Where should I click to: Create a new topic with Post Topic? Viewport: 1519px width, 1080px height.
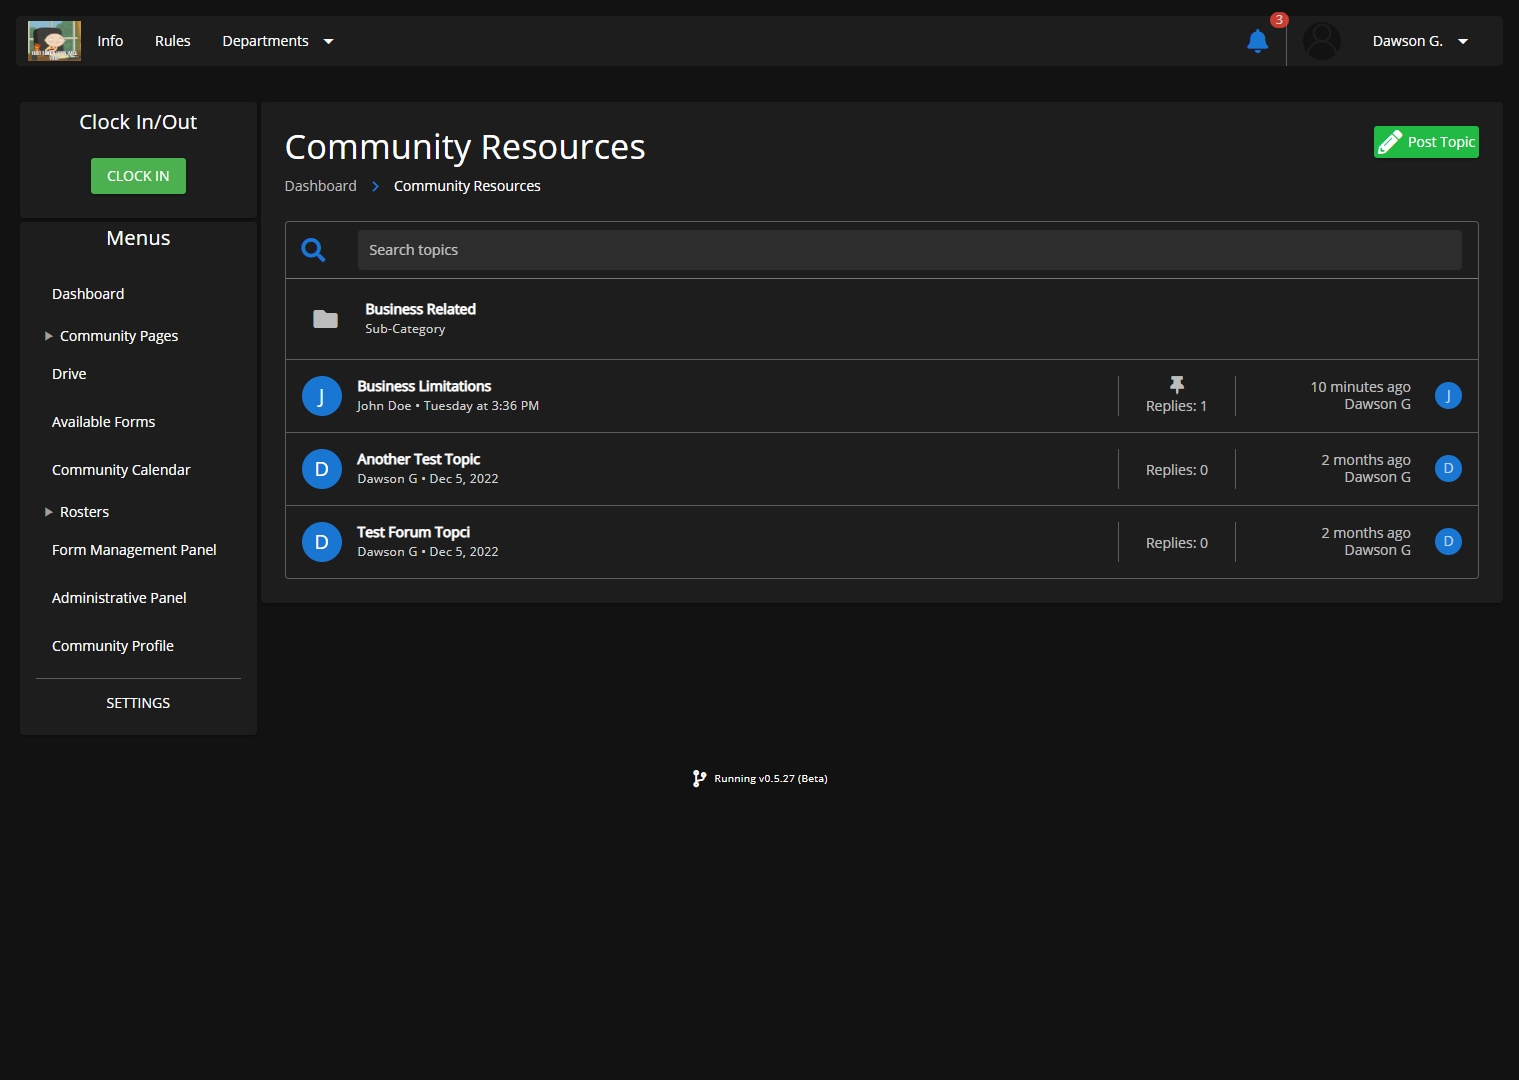[1425, 142]
